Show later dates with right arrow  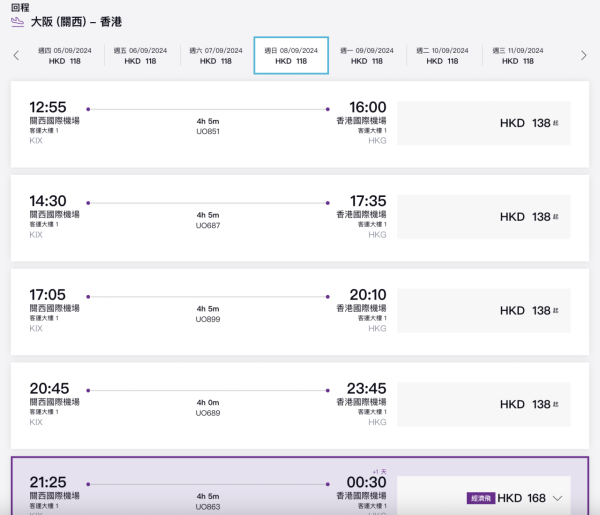583,55
